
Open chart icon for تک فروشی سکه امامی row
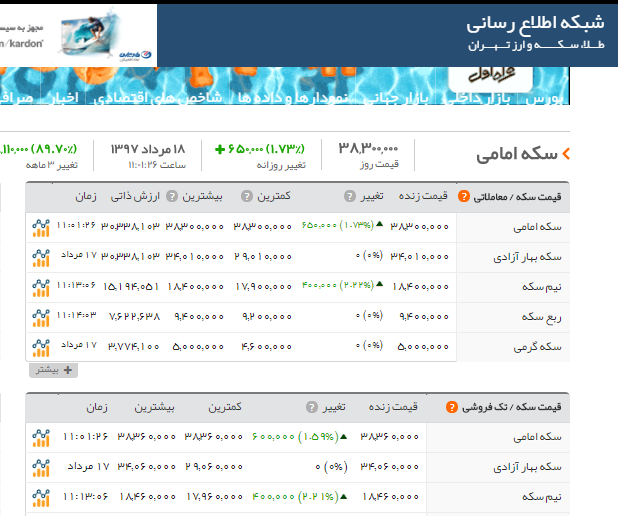coord(41,438)
